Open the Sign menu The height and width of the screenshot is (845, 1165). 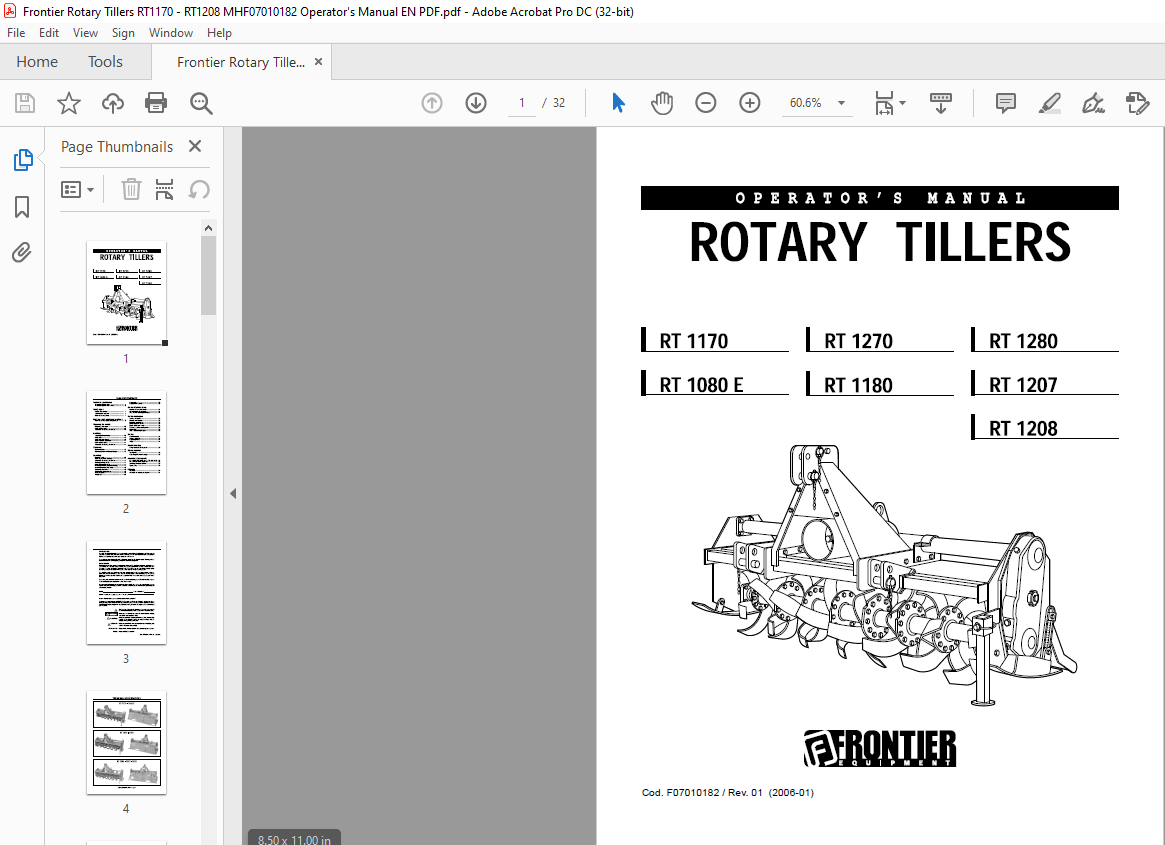[123, 33]
